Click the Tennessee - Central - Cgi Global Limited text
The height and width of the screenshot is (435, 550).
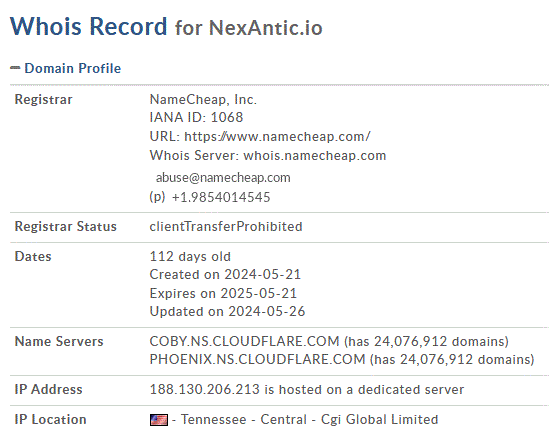pos(309,420)
